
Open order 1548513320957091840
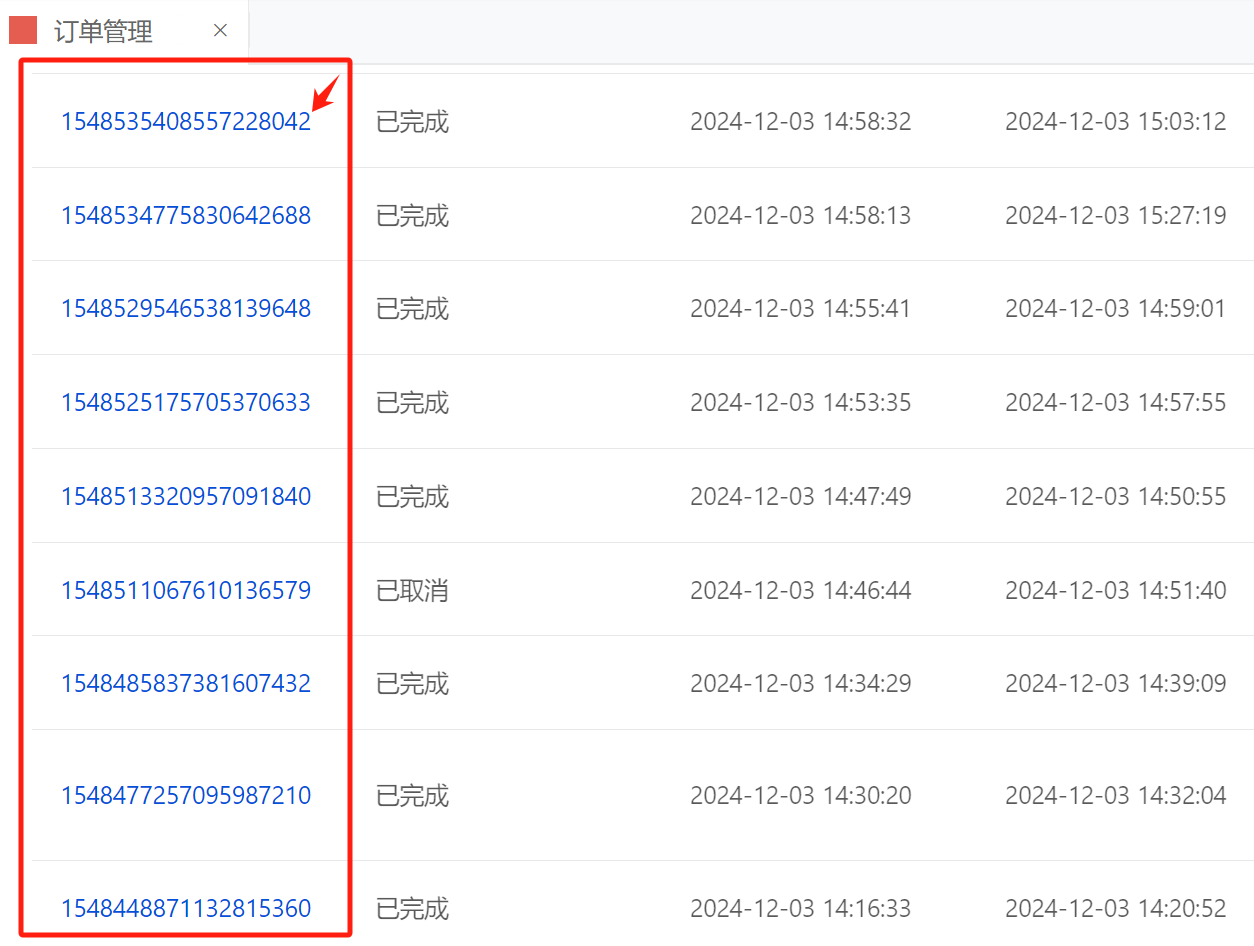[x=186, y=496]
